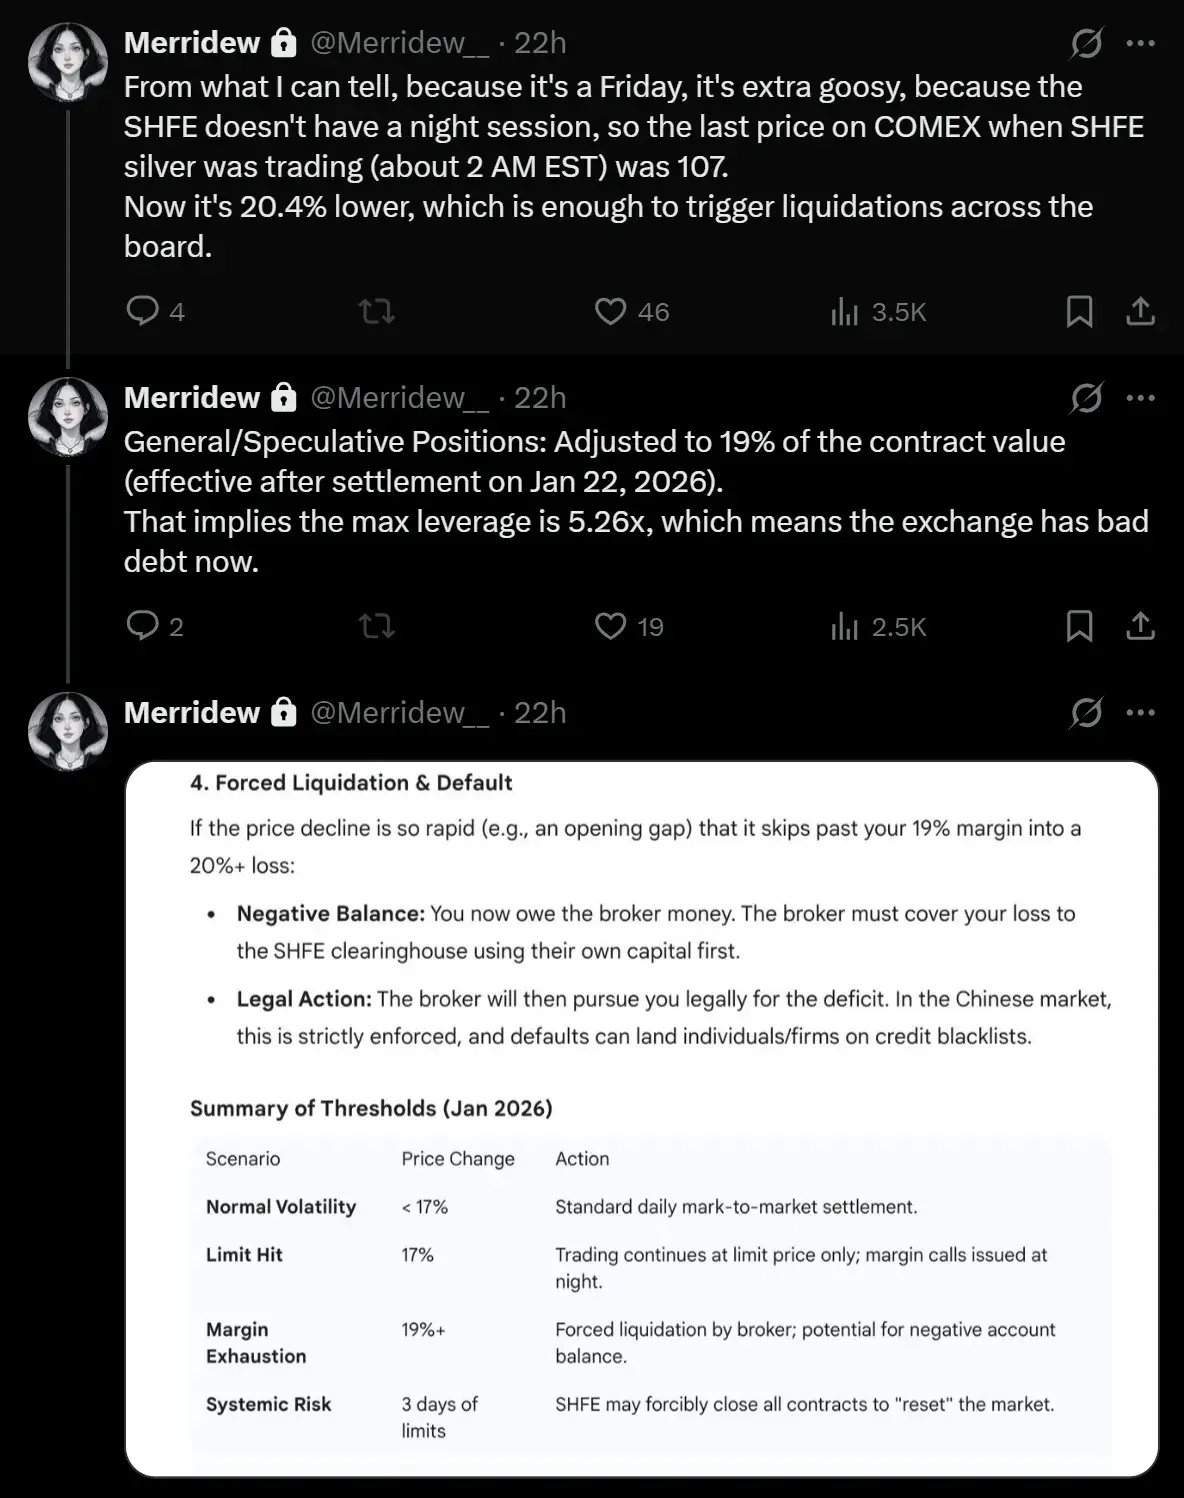Viewport: 1184px width, 1498px height.
Task: View analytics of the post with 3.5K views
Action: tap(878, 312)
